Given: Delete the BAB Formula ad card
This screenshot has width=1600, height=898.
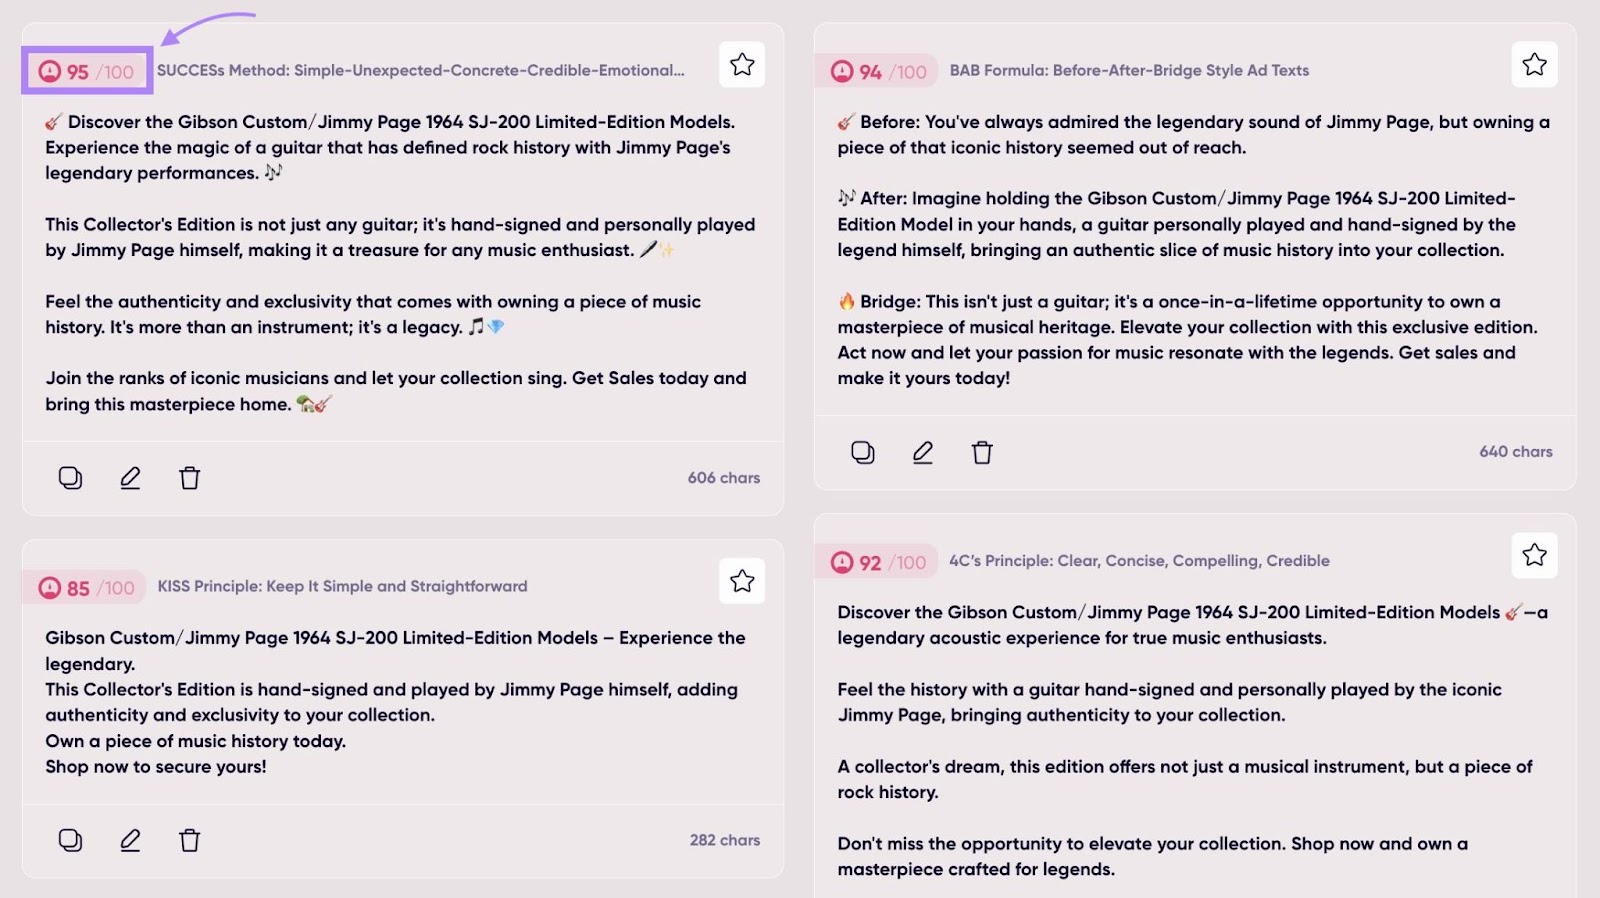Looking at the screenshot, I should click(982, 452).
